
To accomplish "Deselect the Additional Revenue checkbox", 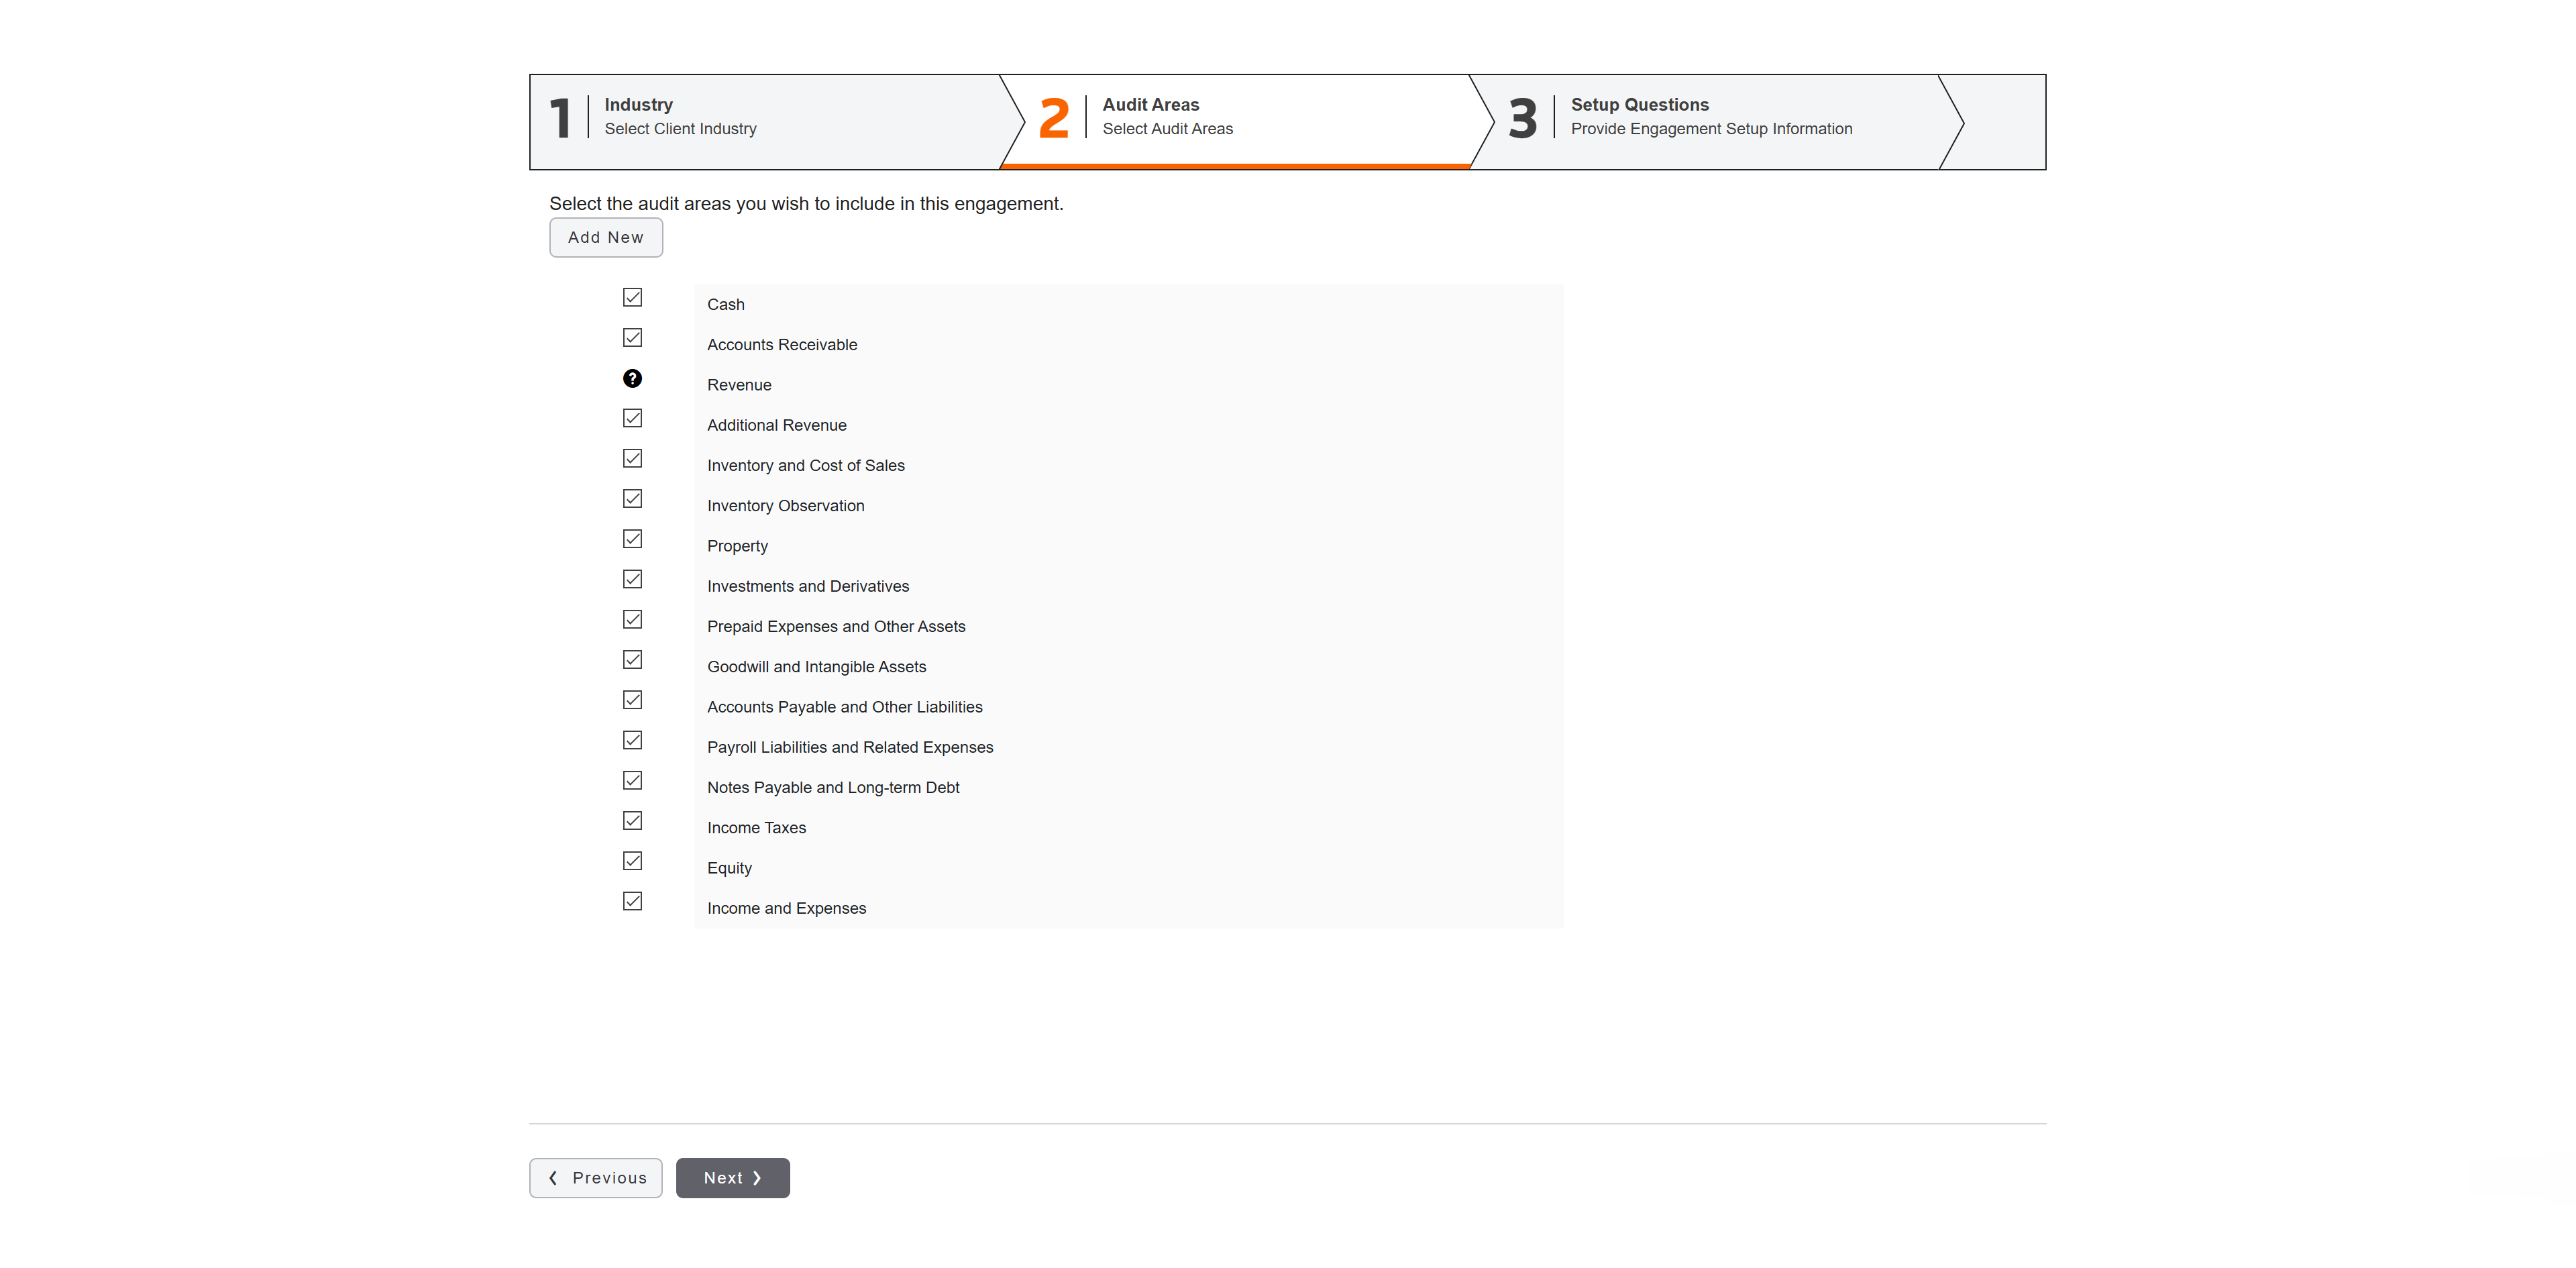I will [632, 418].
